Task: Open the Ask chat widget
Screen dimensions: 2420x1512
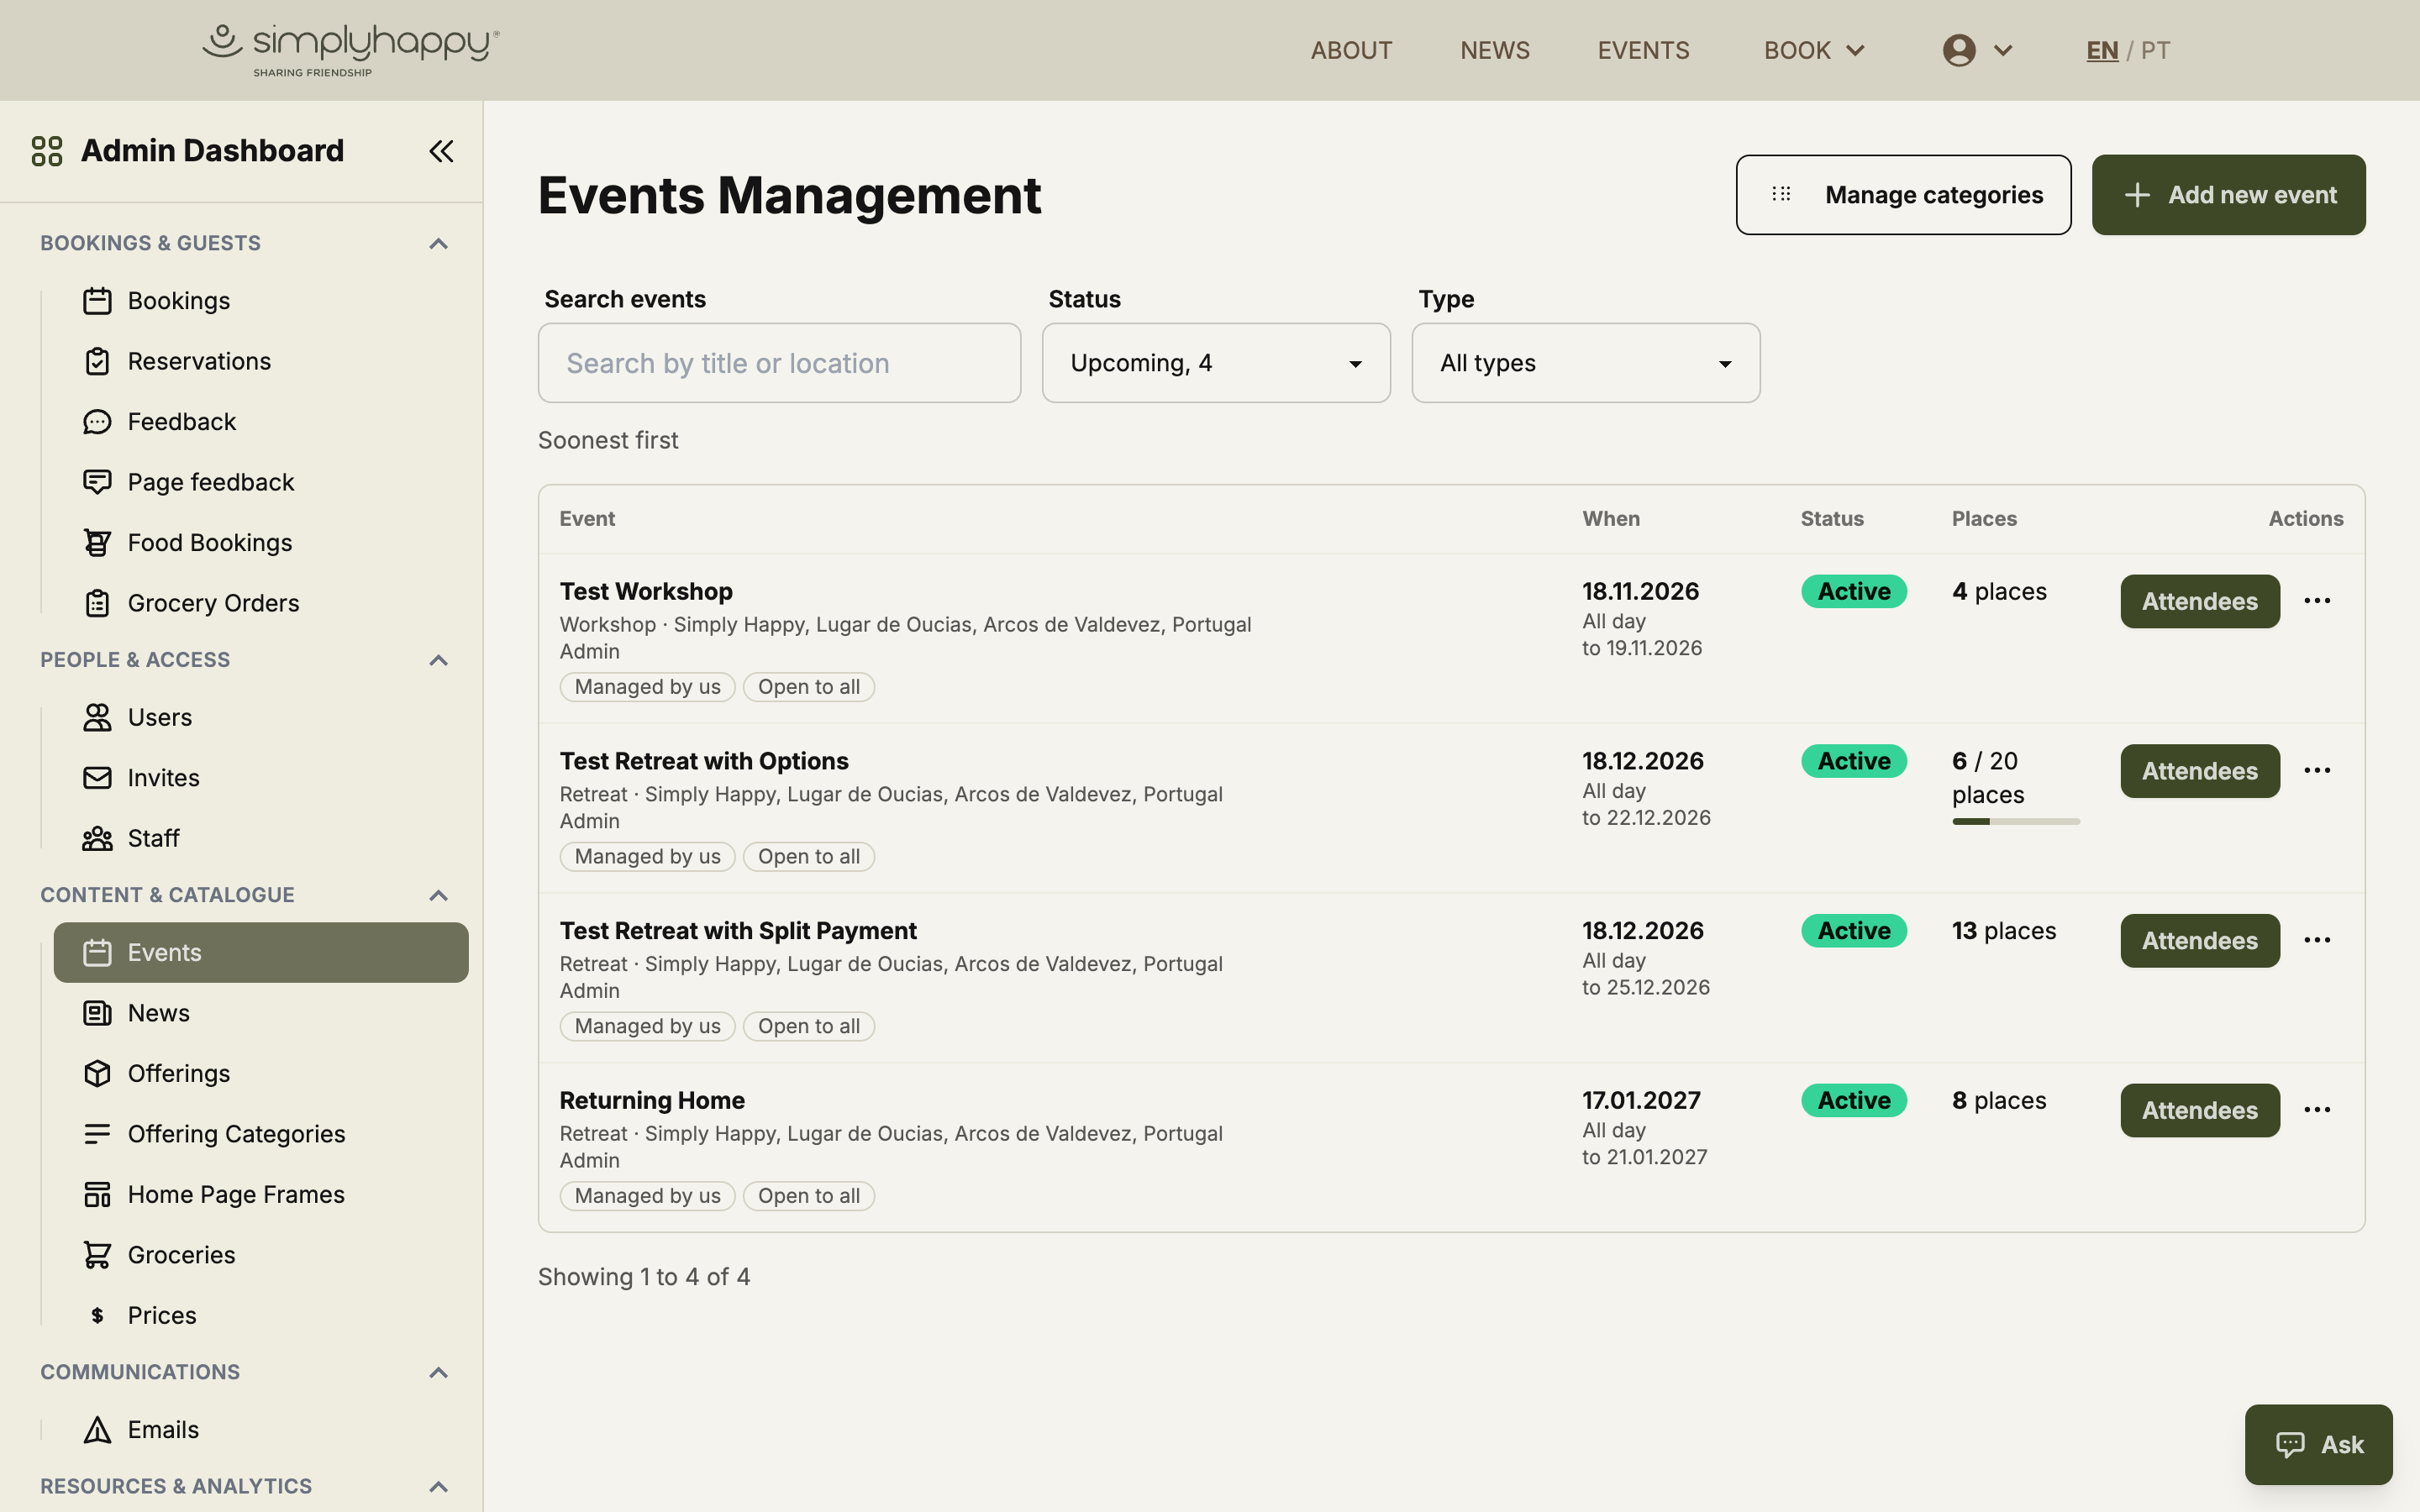Action: tap(2318, 1445)
